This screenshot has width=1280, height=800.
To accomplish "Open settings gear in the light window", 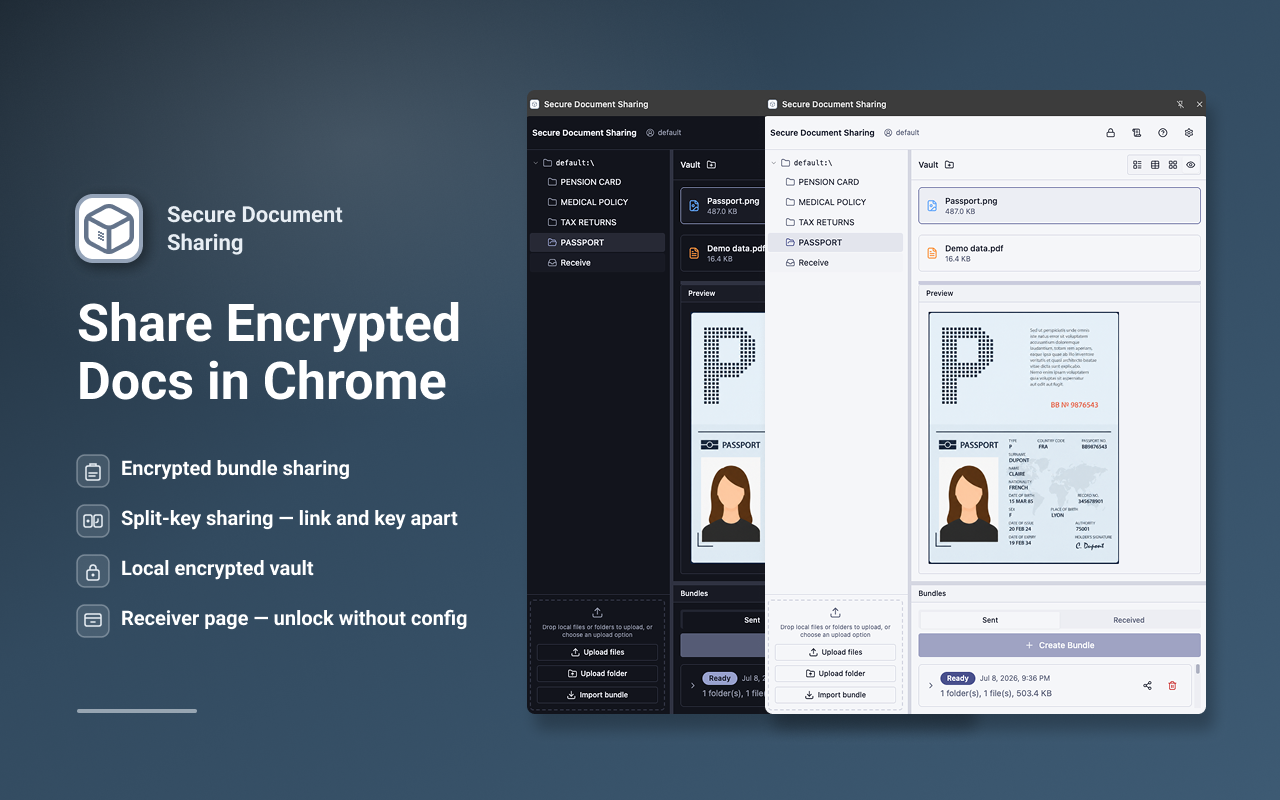I will click(x=1189, y=132).
